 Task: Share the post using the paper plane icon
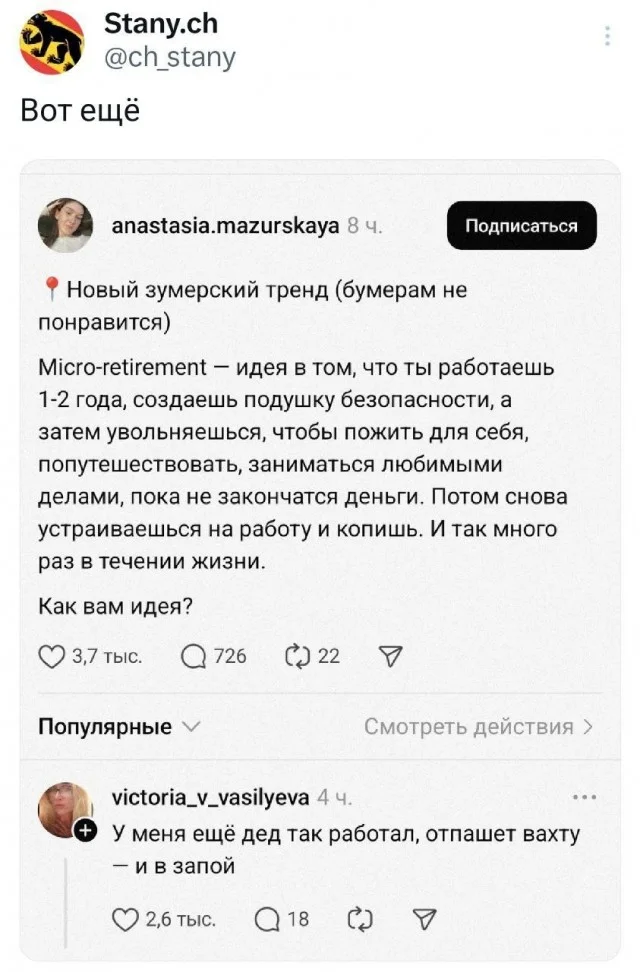(x=391, y=656)
